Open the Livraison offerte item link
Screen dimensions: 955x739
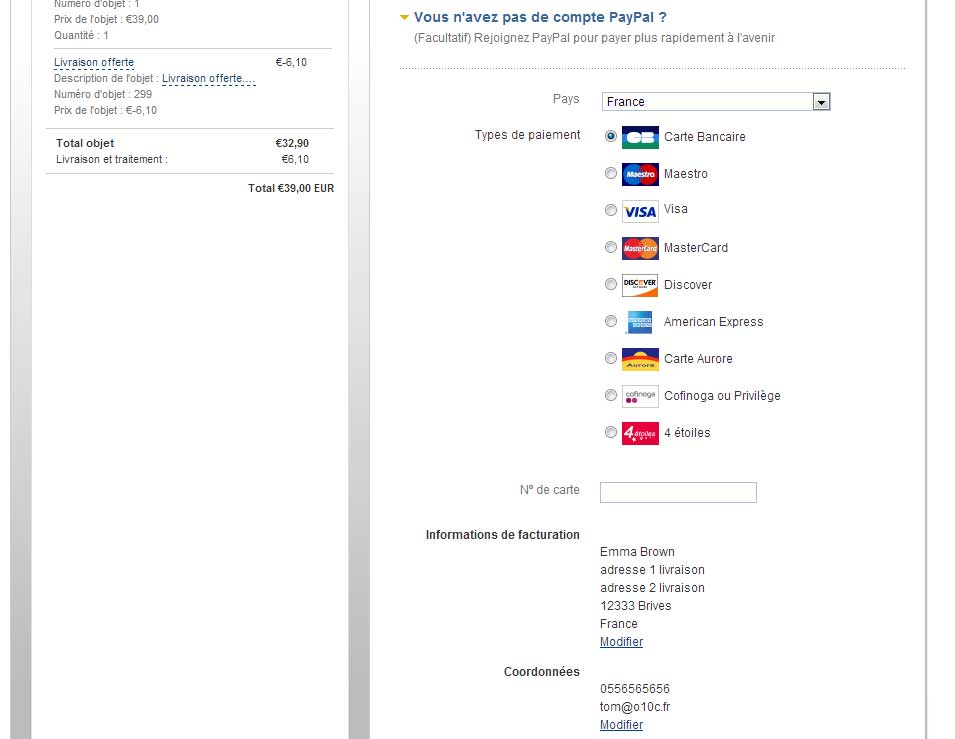coord(94,62)
